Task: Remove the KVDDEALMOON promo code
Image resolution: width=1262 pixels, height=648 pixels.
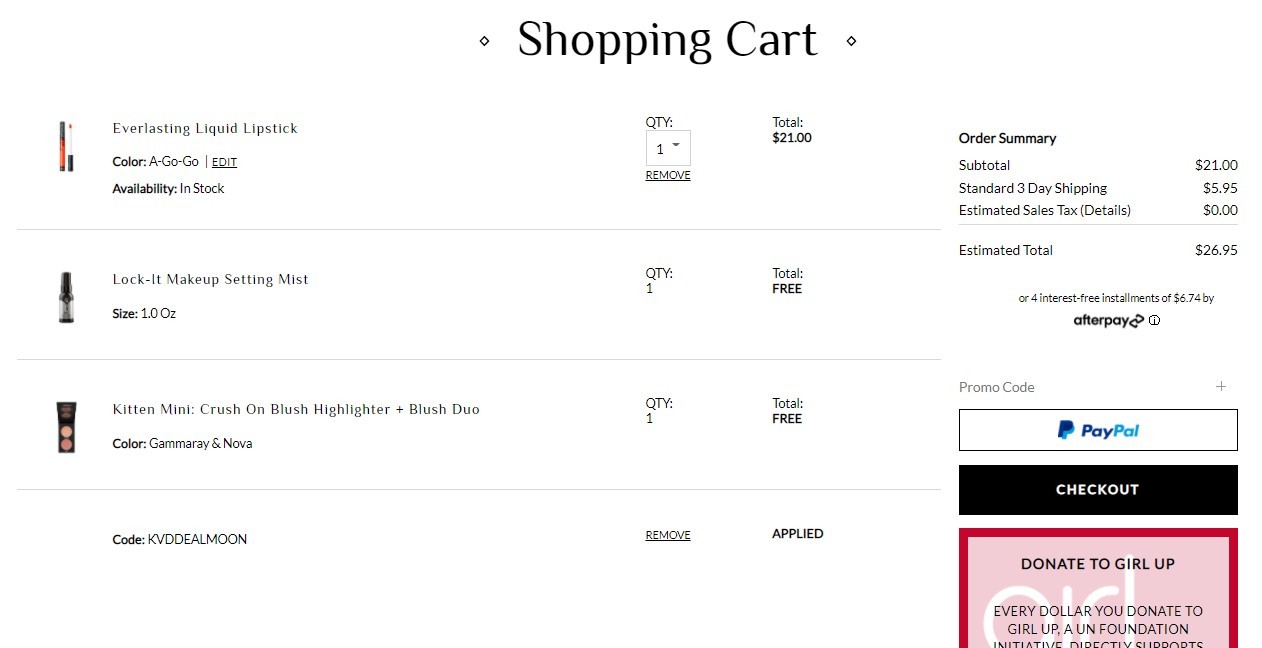Action: (668, 535)
